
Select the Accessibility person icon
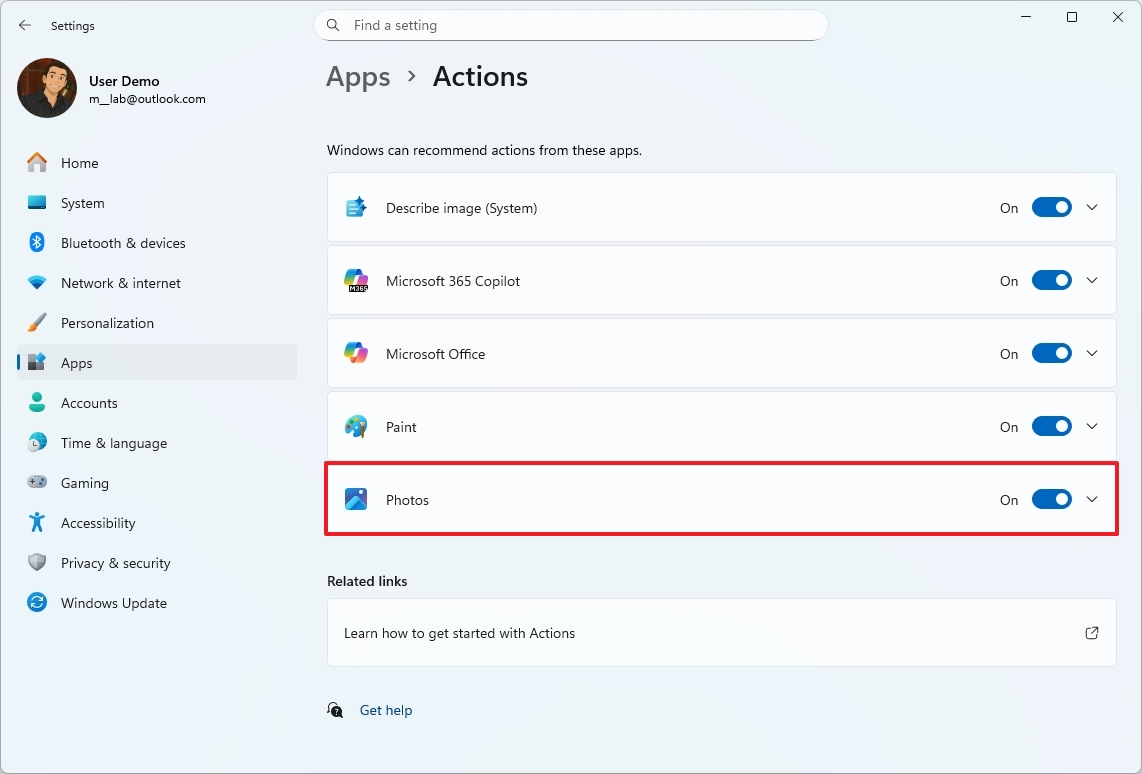[36, 522]
